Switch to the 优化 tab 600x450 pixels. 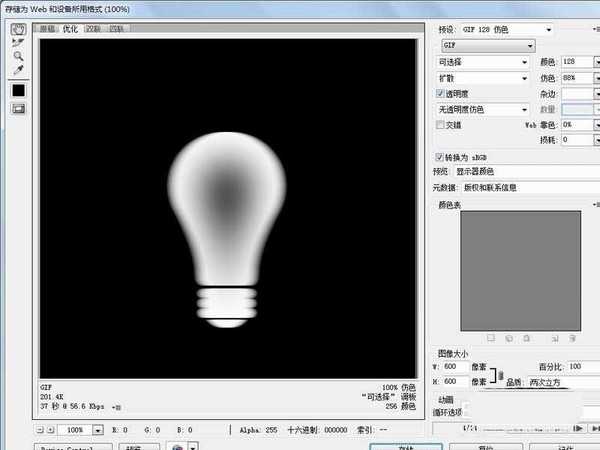(70, 29)
